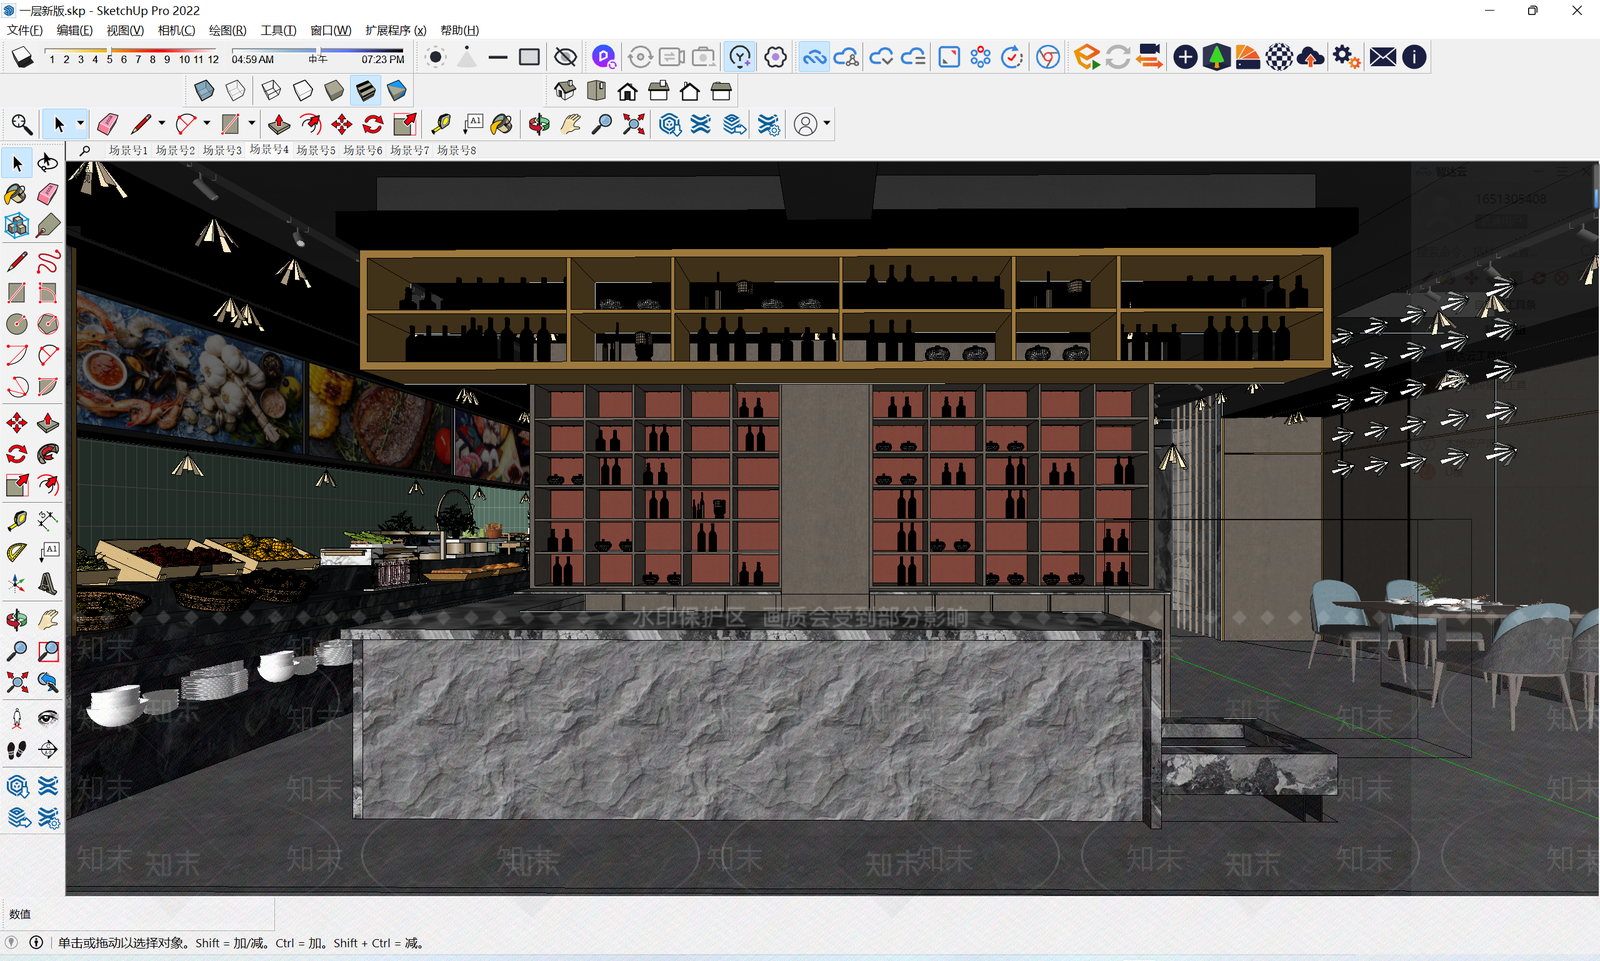The image size is (1600, 961).
Task: Switch to scene tab 场景号5
Action: (316, 151)
